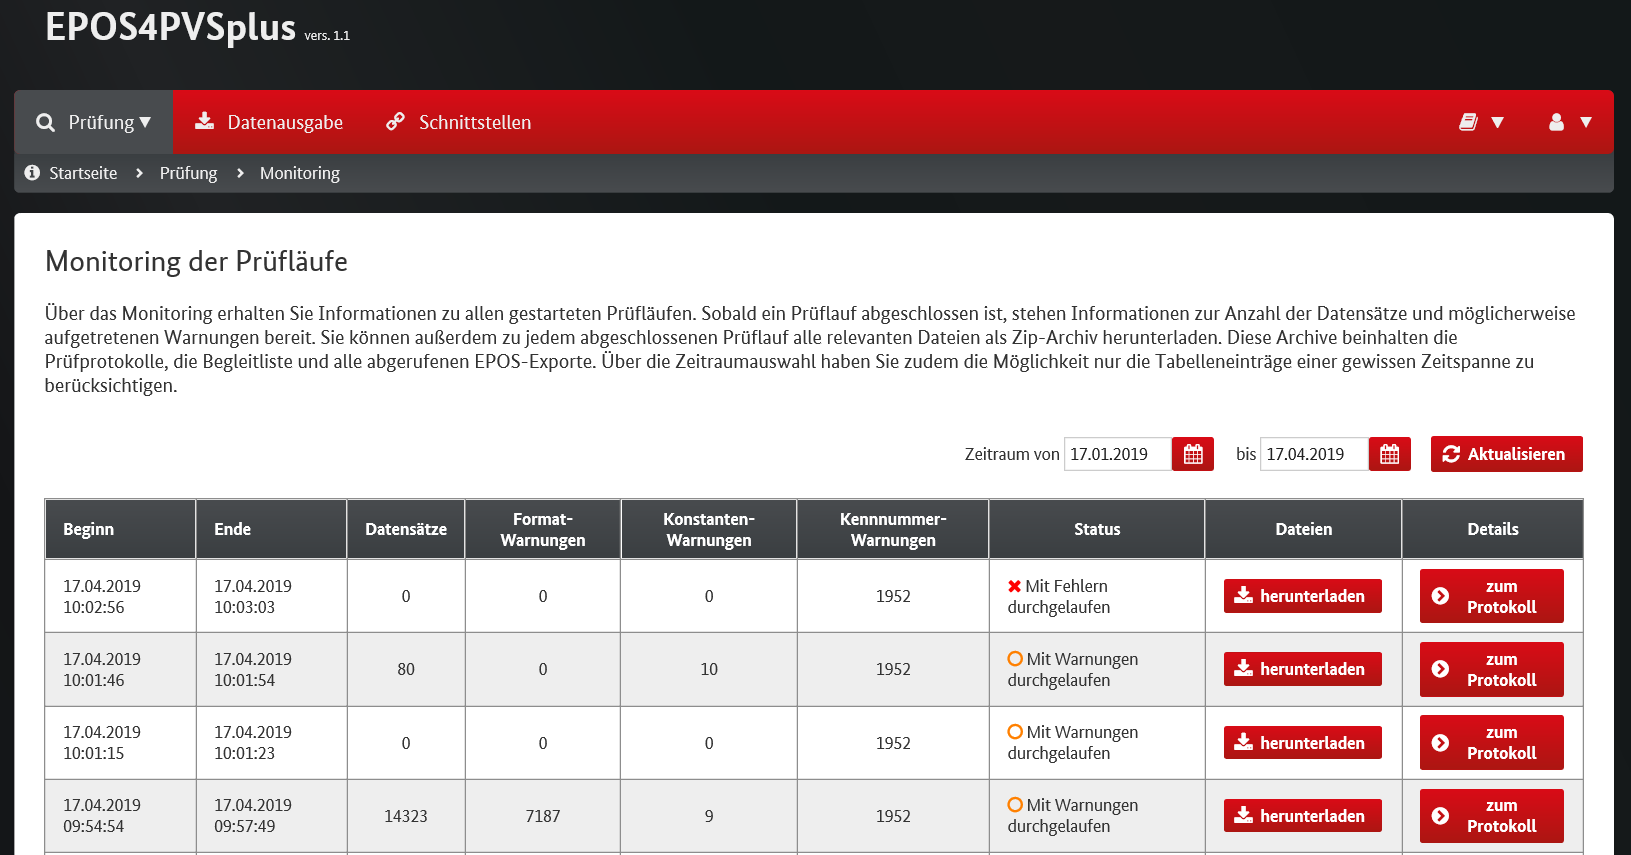Click the Zeitraum von date field

[1117, 454]
